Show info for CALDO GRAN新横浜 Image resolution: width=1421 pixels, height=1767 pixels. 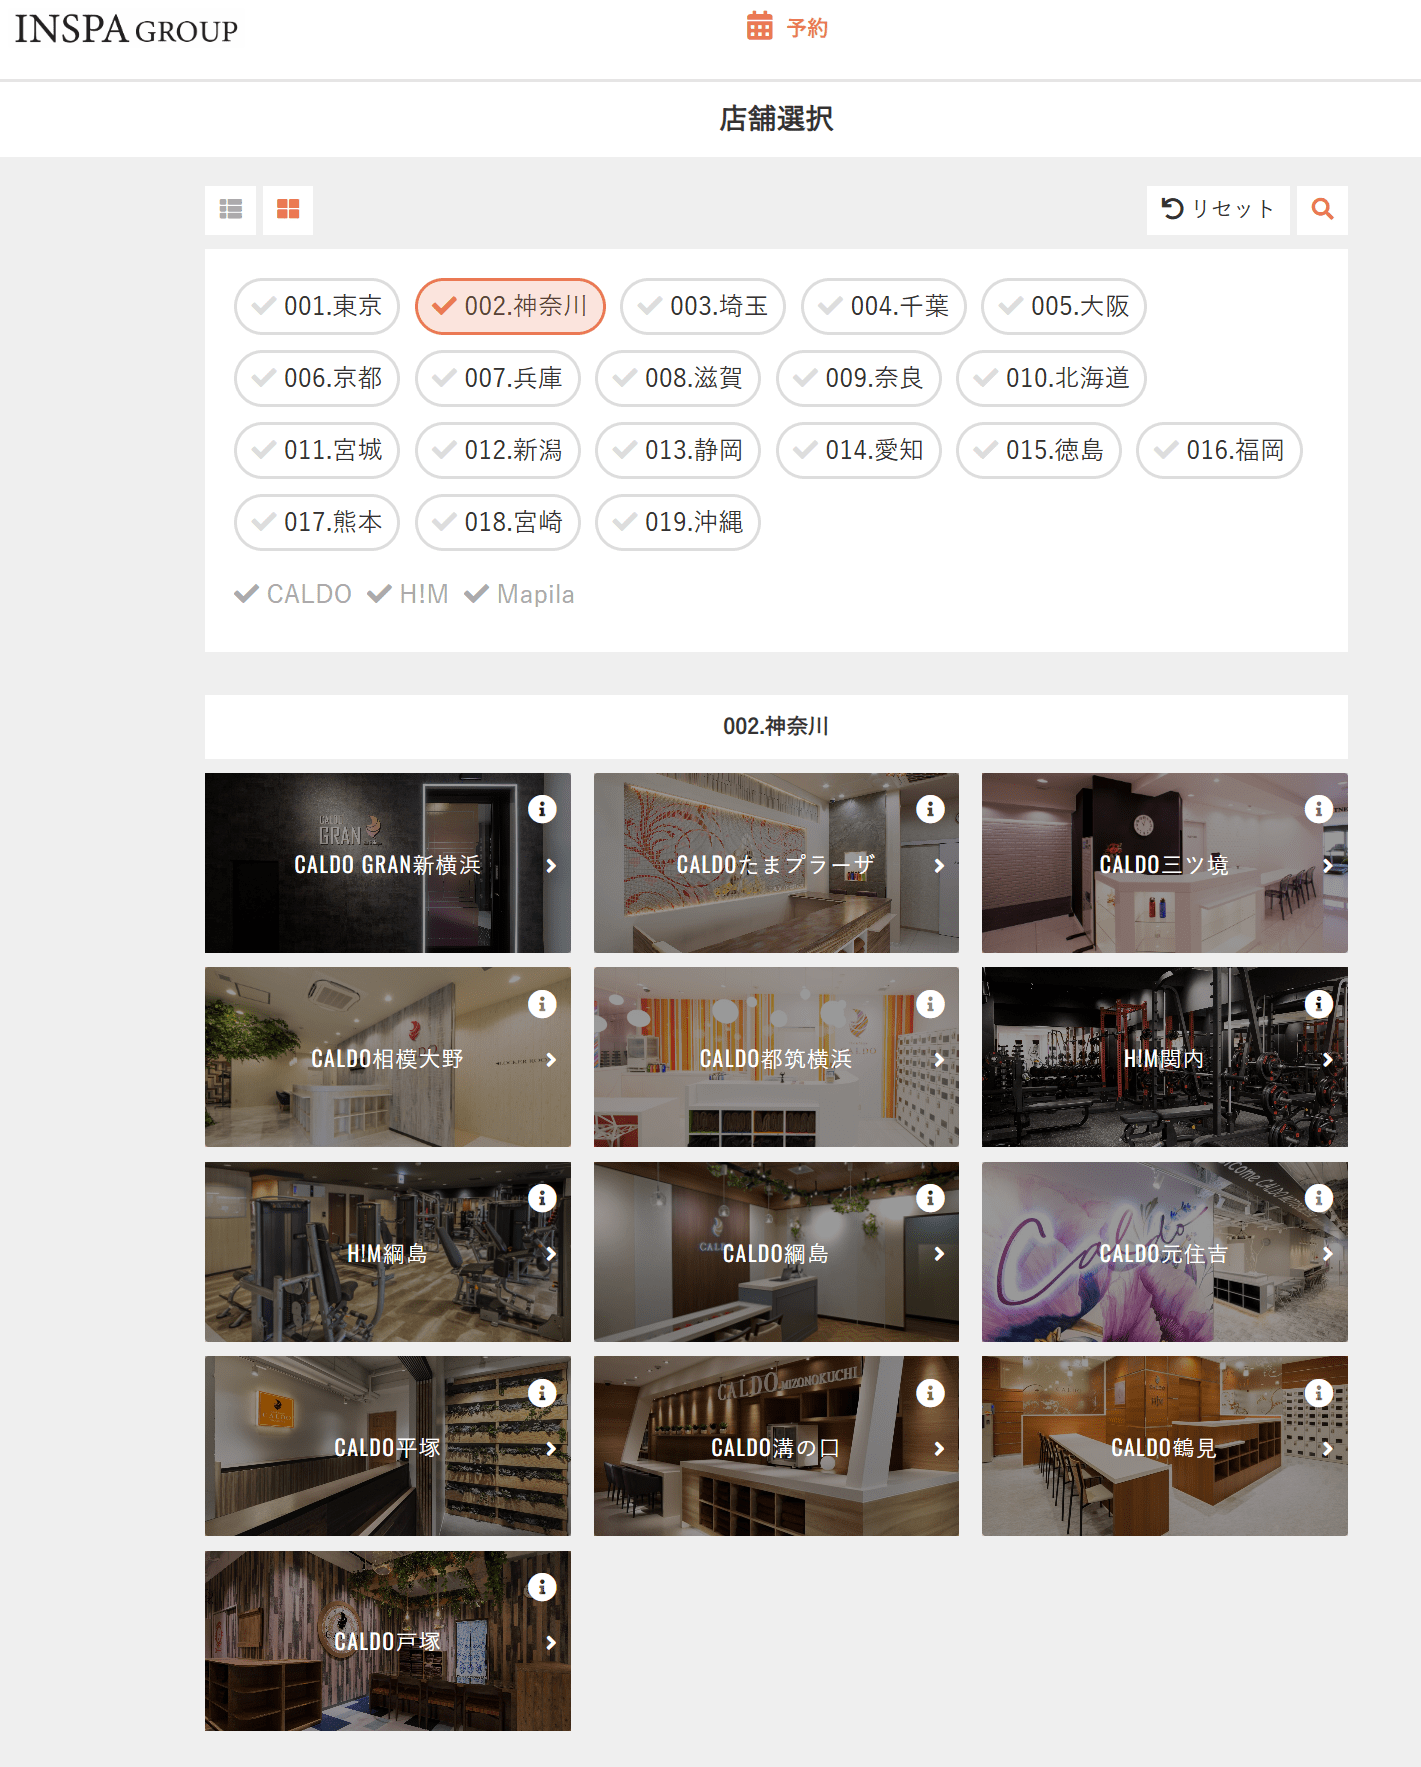[x=542, y=808]
